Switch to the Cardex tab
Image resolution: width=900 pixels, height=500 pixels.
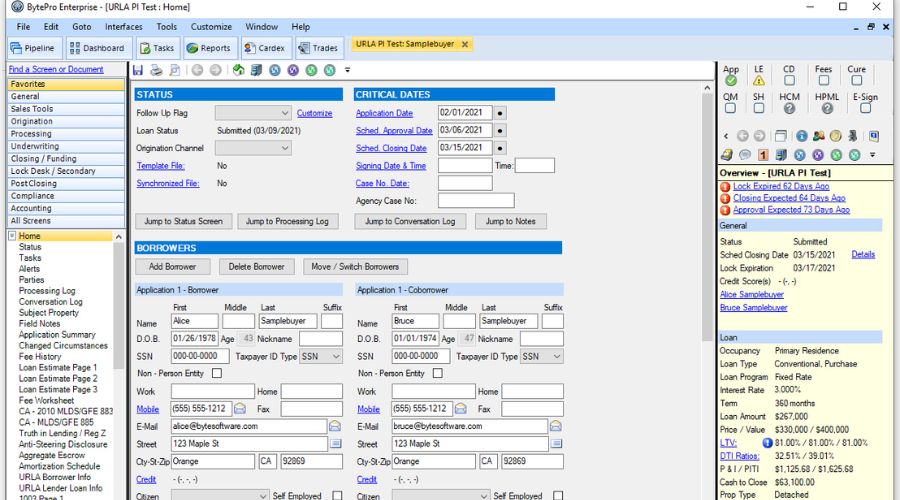point(265,48)
